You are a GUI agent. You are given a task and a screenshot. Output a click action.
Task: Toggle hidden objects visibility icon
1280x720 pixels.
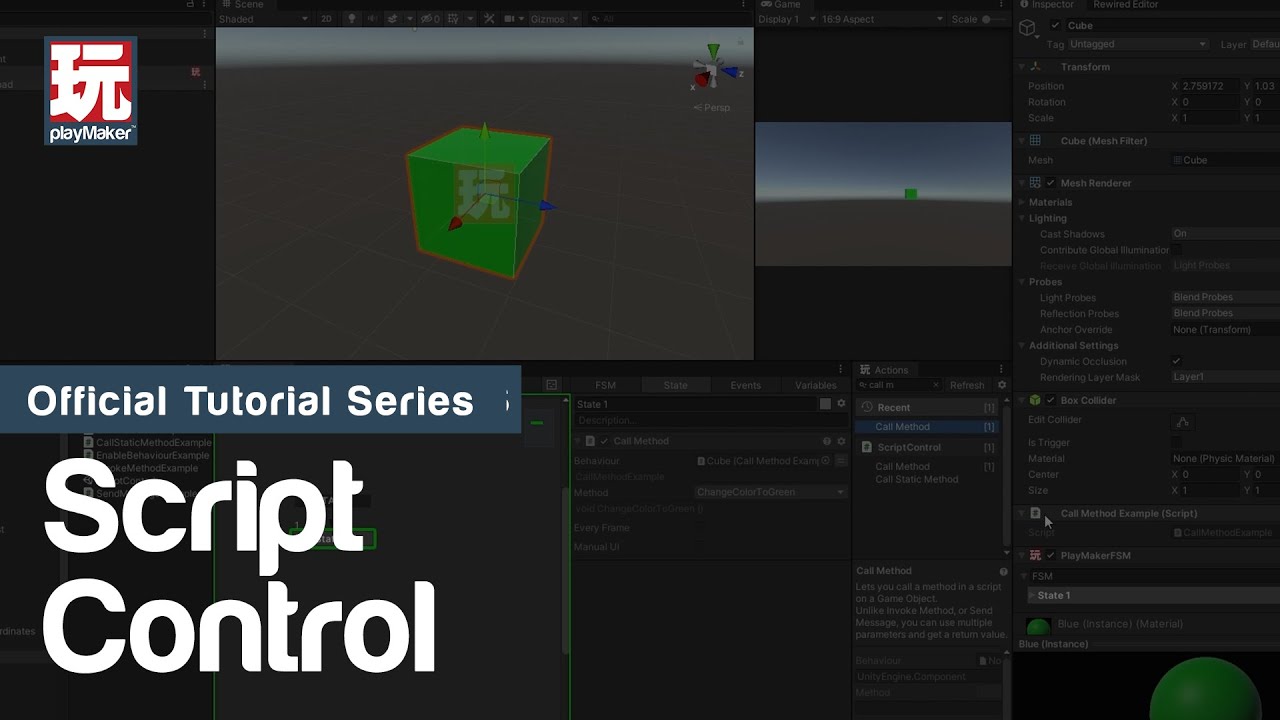point(430,19)
